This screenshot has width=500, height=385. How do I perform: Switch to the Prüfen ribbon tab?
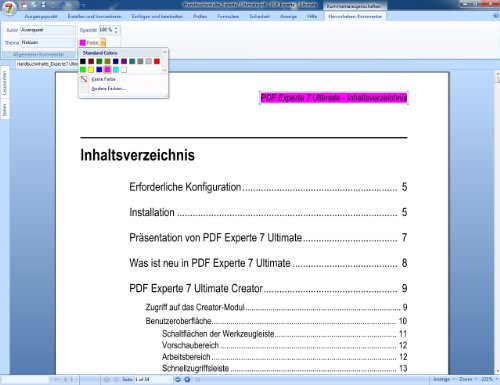[x=200, y=16]
